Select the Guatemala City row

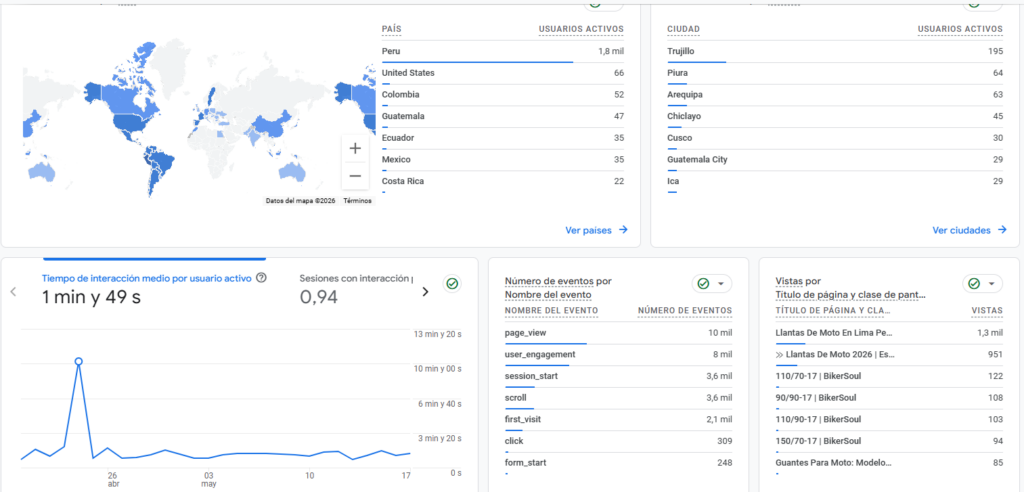pos(835,159)
